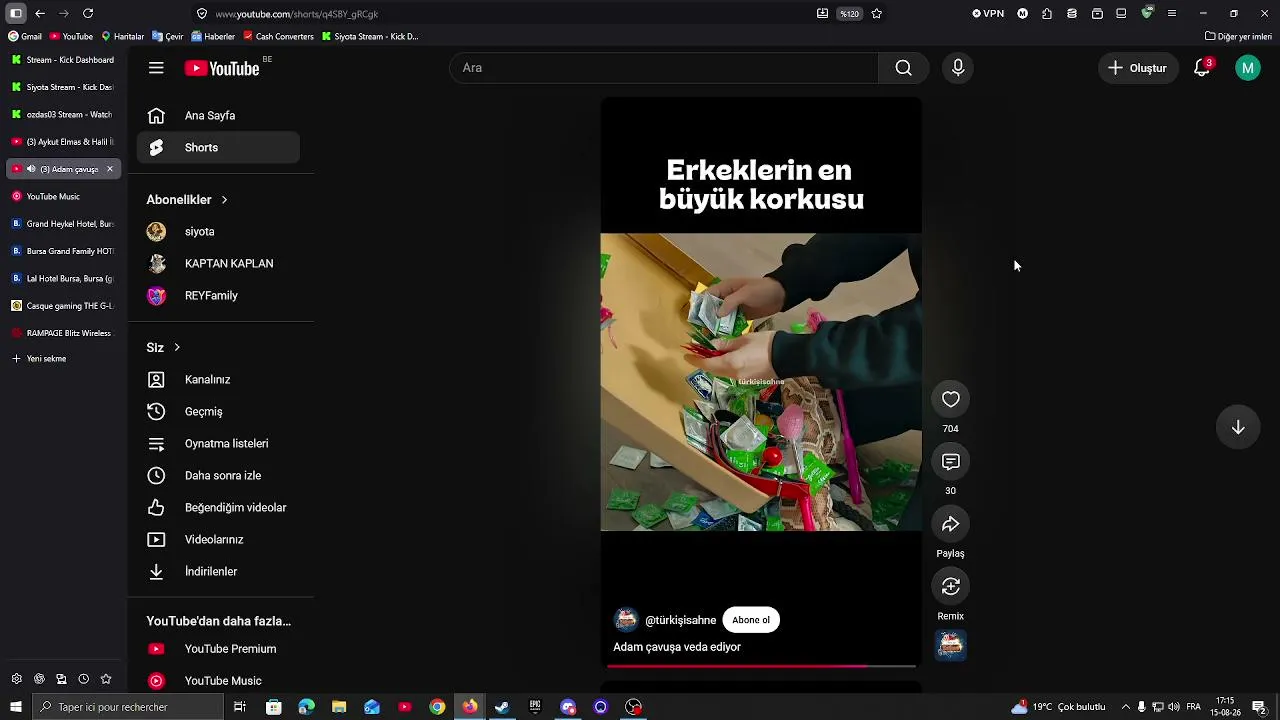Open the Firefox application menu
The height and width of the screenshot is (720, 1280).
1172,14
